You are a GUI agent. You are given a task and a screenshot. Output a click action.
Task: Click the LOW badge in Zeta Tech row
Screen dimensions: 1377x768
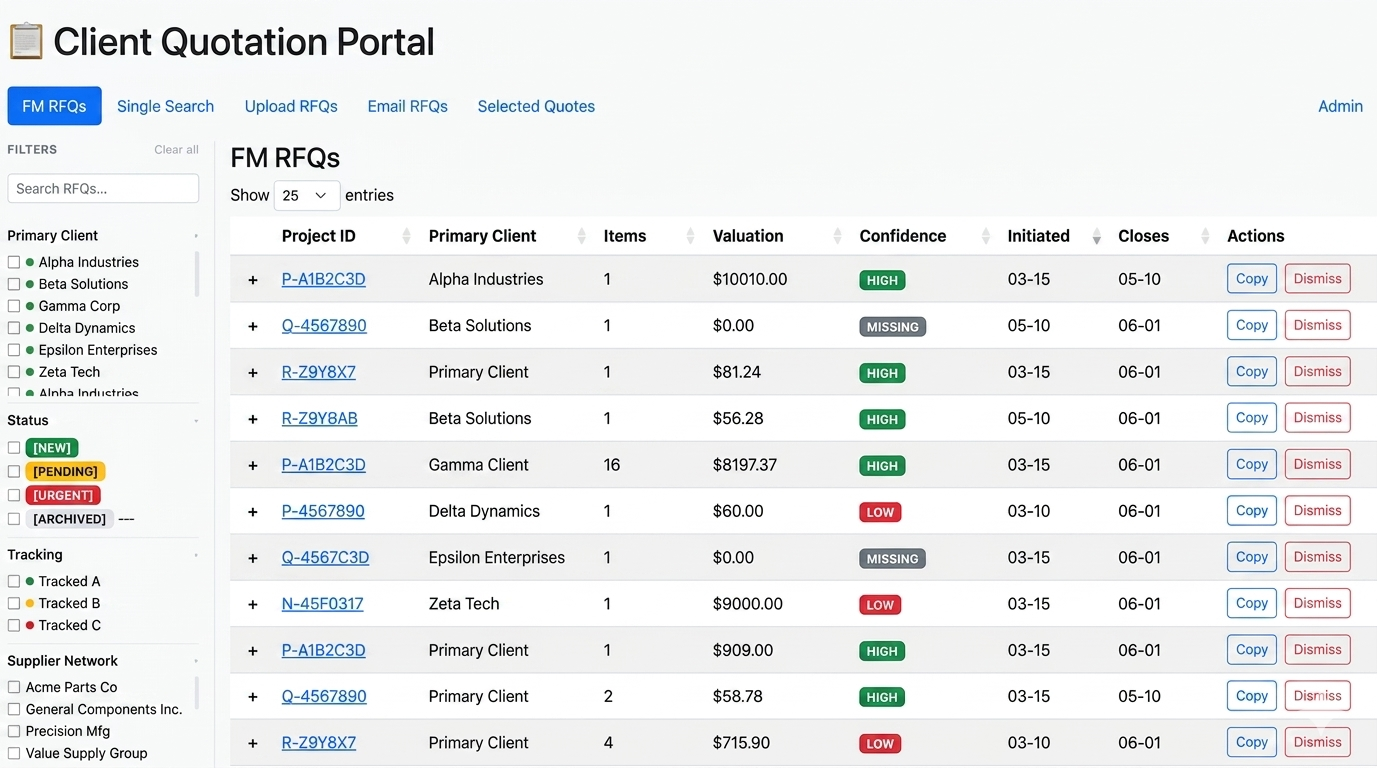tap(880, 605)
